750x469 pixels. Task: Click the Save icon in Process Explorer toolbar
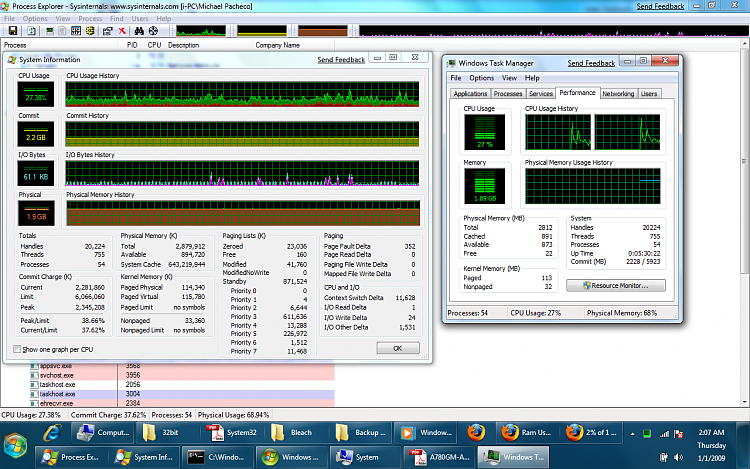[13, 31]
